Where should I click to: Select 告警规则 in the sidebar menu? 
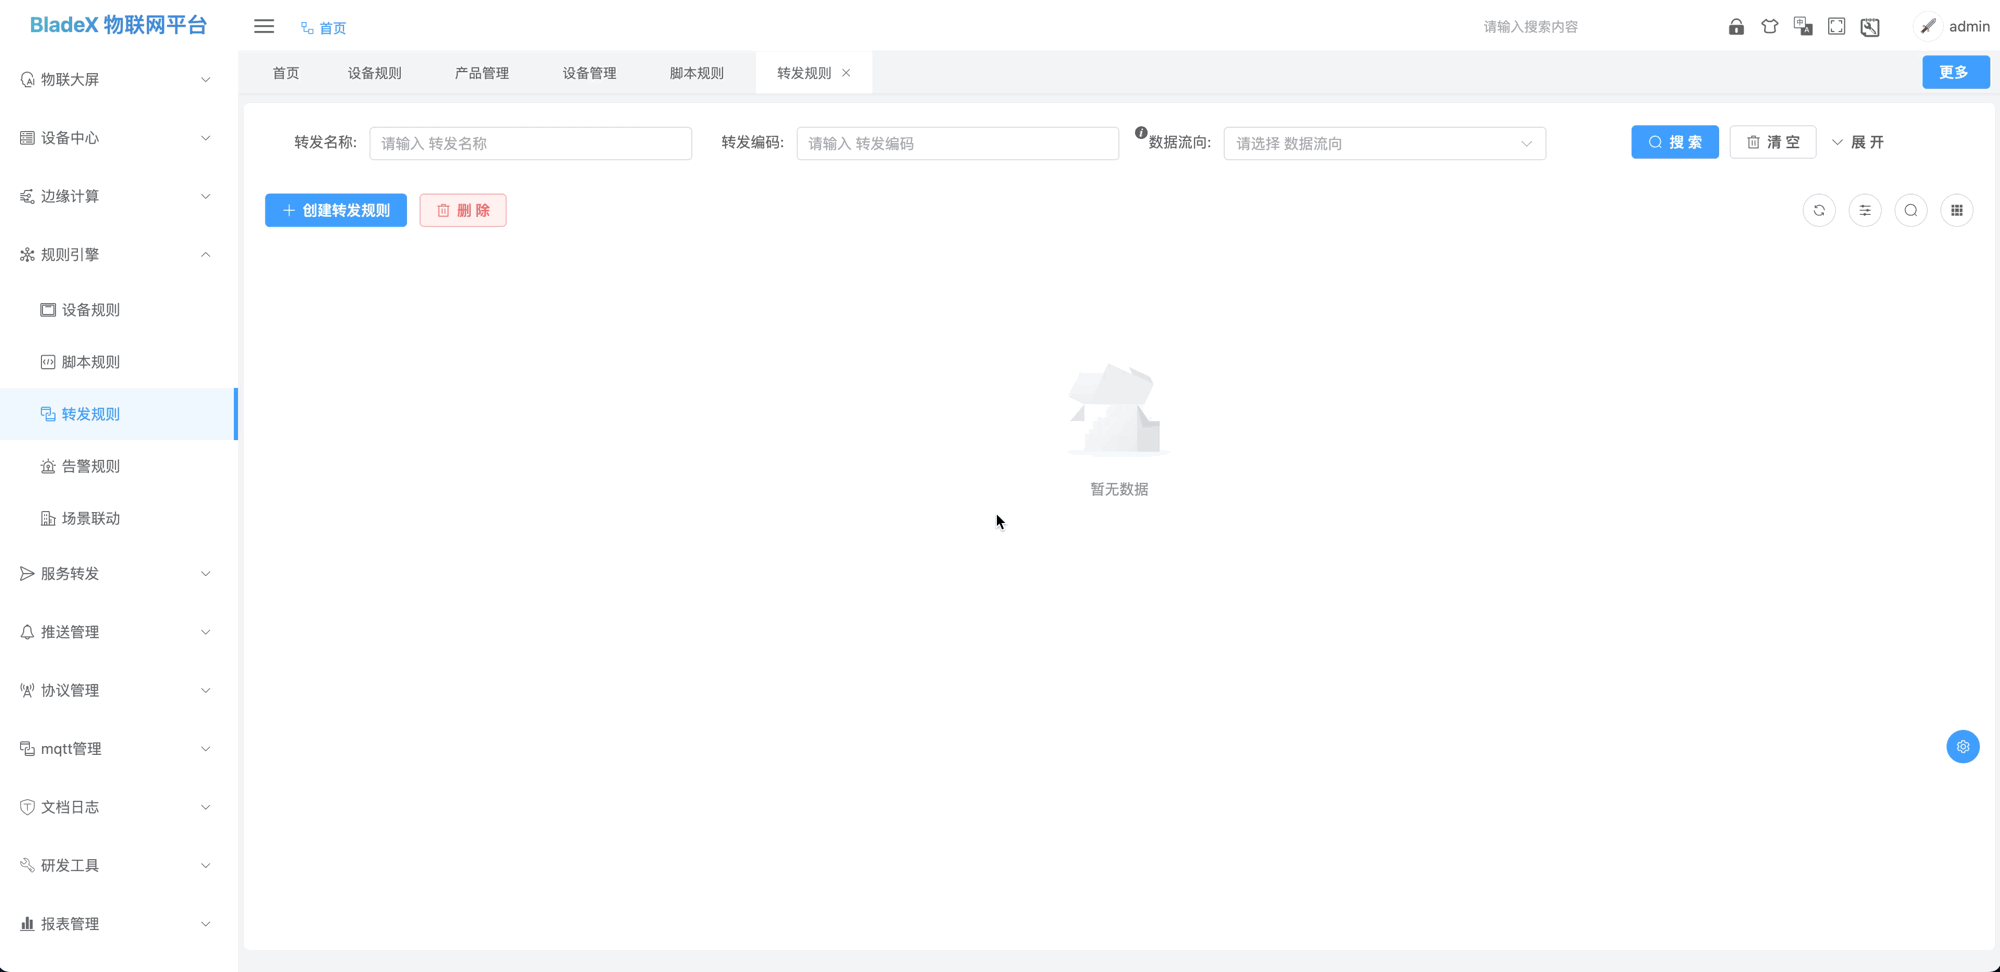tap(92, 465)
